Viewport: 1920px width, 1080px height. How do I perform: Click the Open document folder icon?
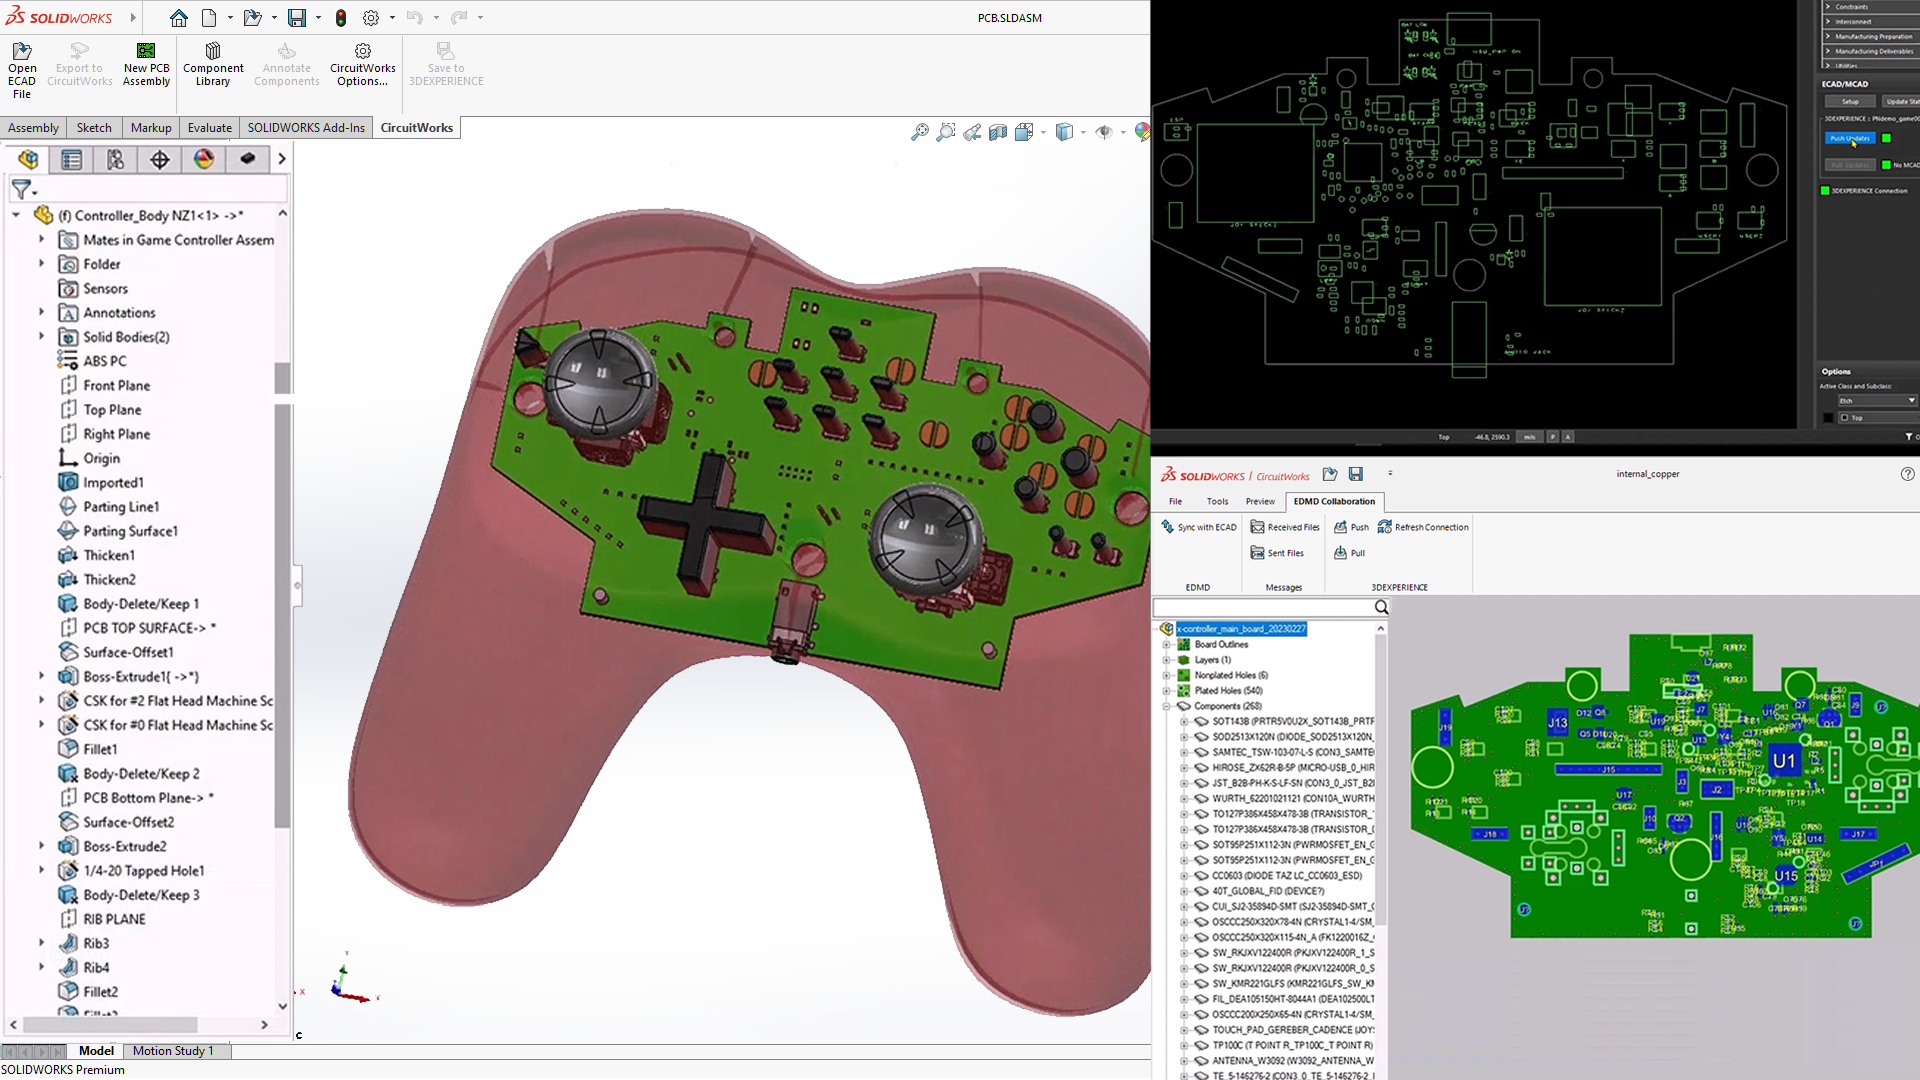252,18
